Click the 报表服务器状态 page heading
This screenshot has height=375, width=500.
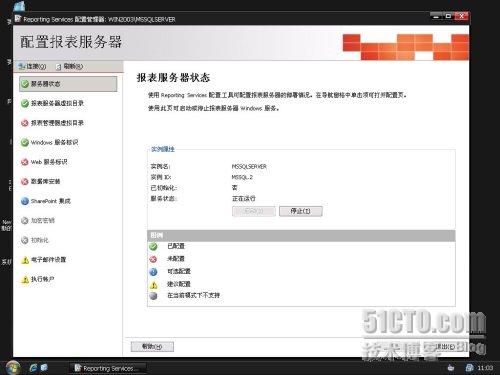tap(173, 77)
